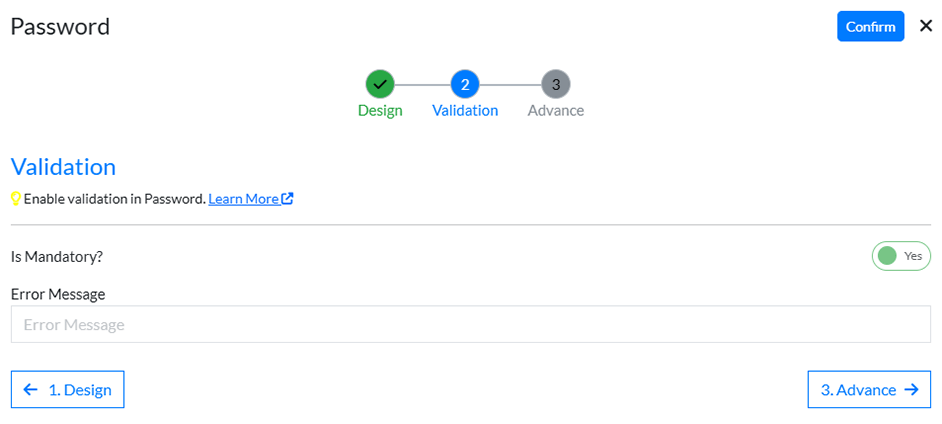Image resolution: width=942 pixels, height=424 pixels.
Task: Click the left arrow icon in the Design button
Action: tap(31, 390)
